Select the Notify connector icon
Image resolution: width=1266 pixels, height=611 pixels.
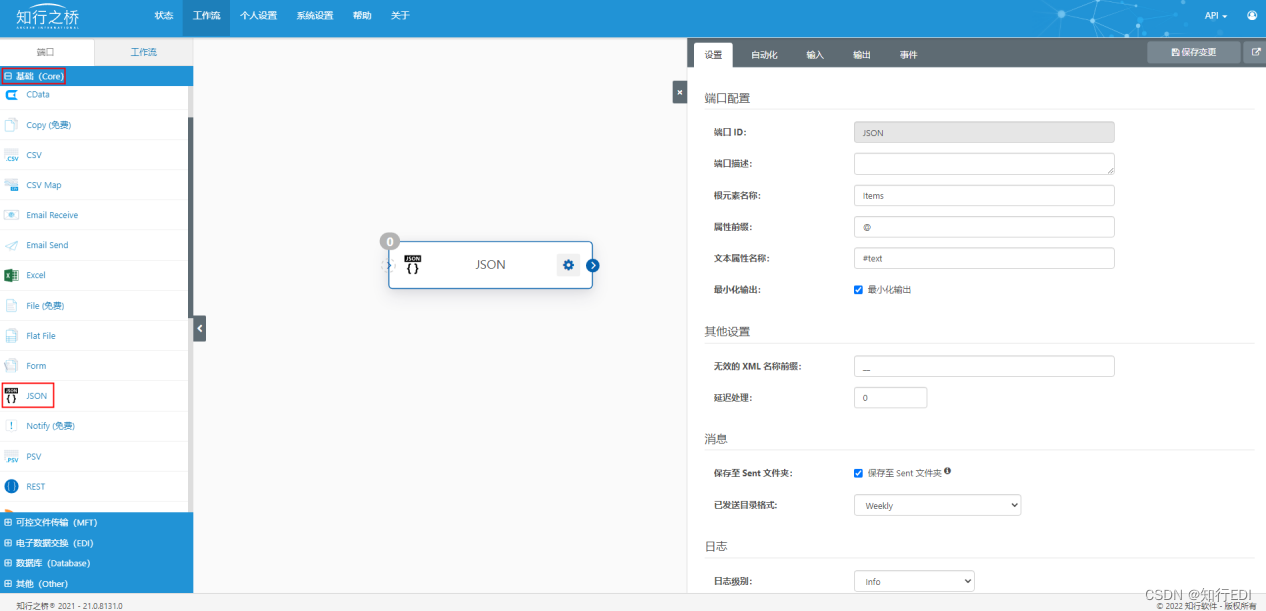pyautogui.click(x=12, y=426)
